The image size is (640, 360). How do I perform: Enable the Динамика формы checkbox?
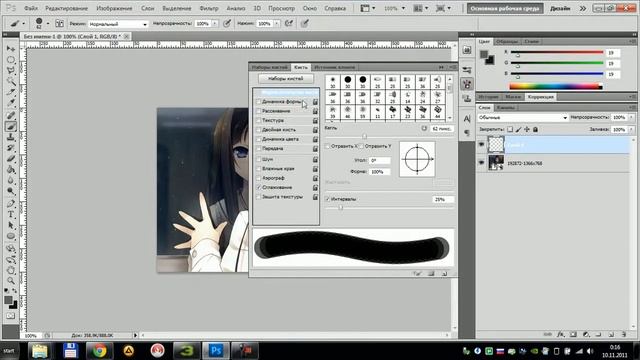point(258,102)
